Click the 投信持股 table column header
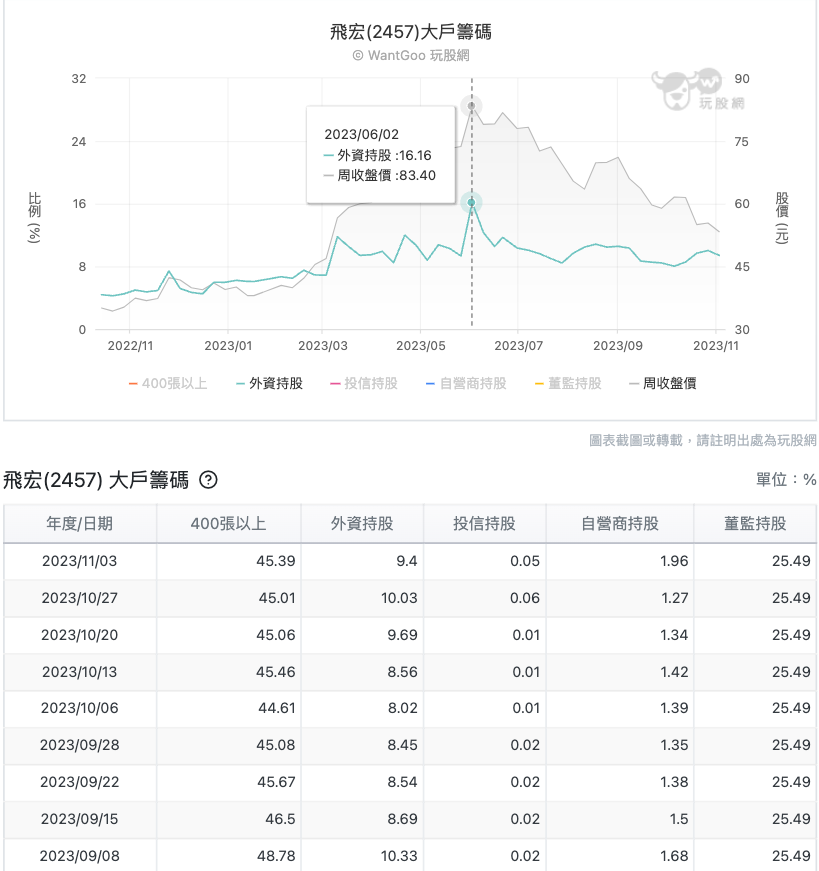This screenshot has width=819, height=871. [x=485, y=523]
